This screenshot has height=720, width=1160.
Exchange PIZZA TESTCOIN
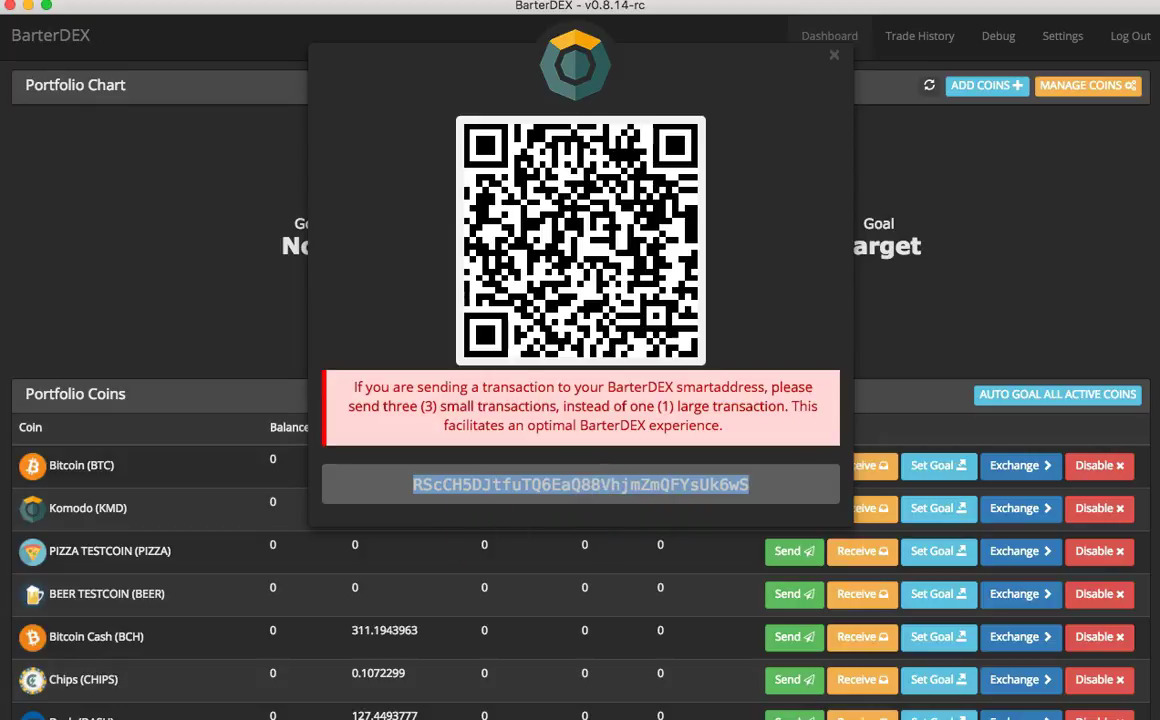click(x=1020, y=552)
